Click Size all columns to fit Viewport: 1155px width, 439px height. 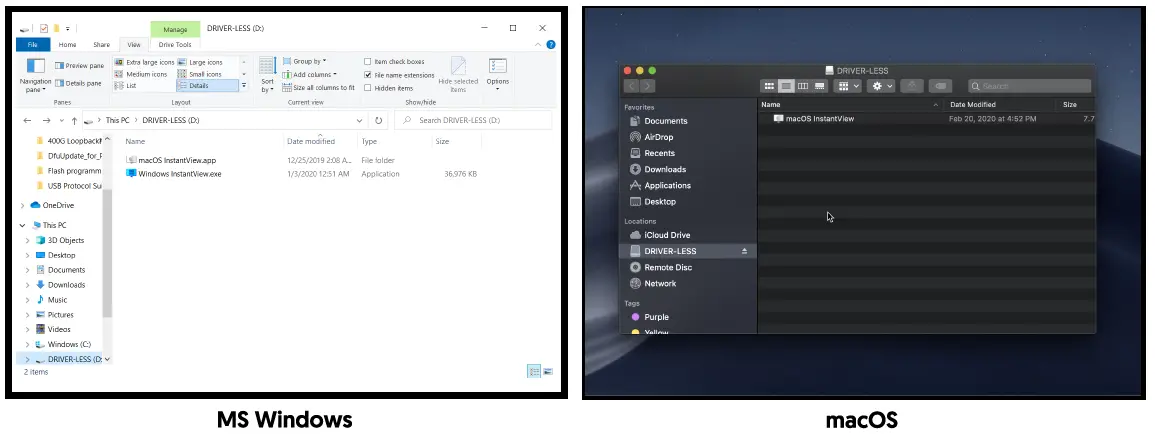[x=318, y=88]
